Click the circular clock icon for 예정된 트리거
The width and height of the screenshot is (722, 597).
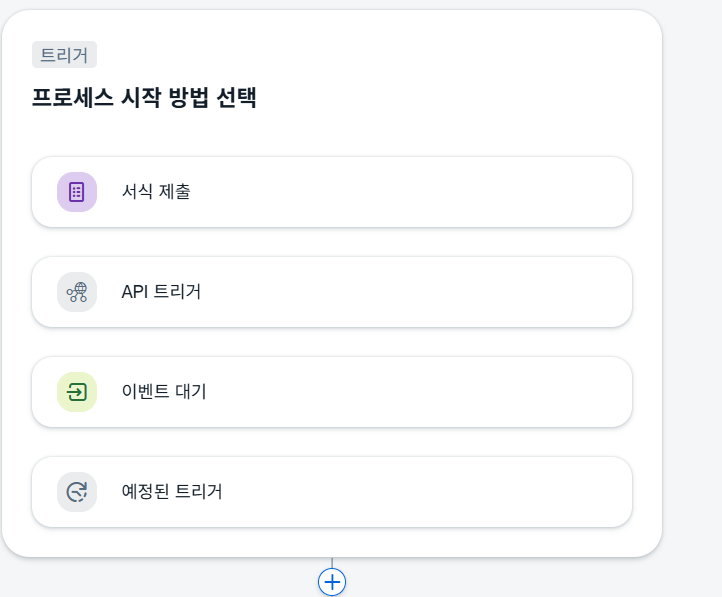(x=77, y=492)
